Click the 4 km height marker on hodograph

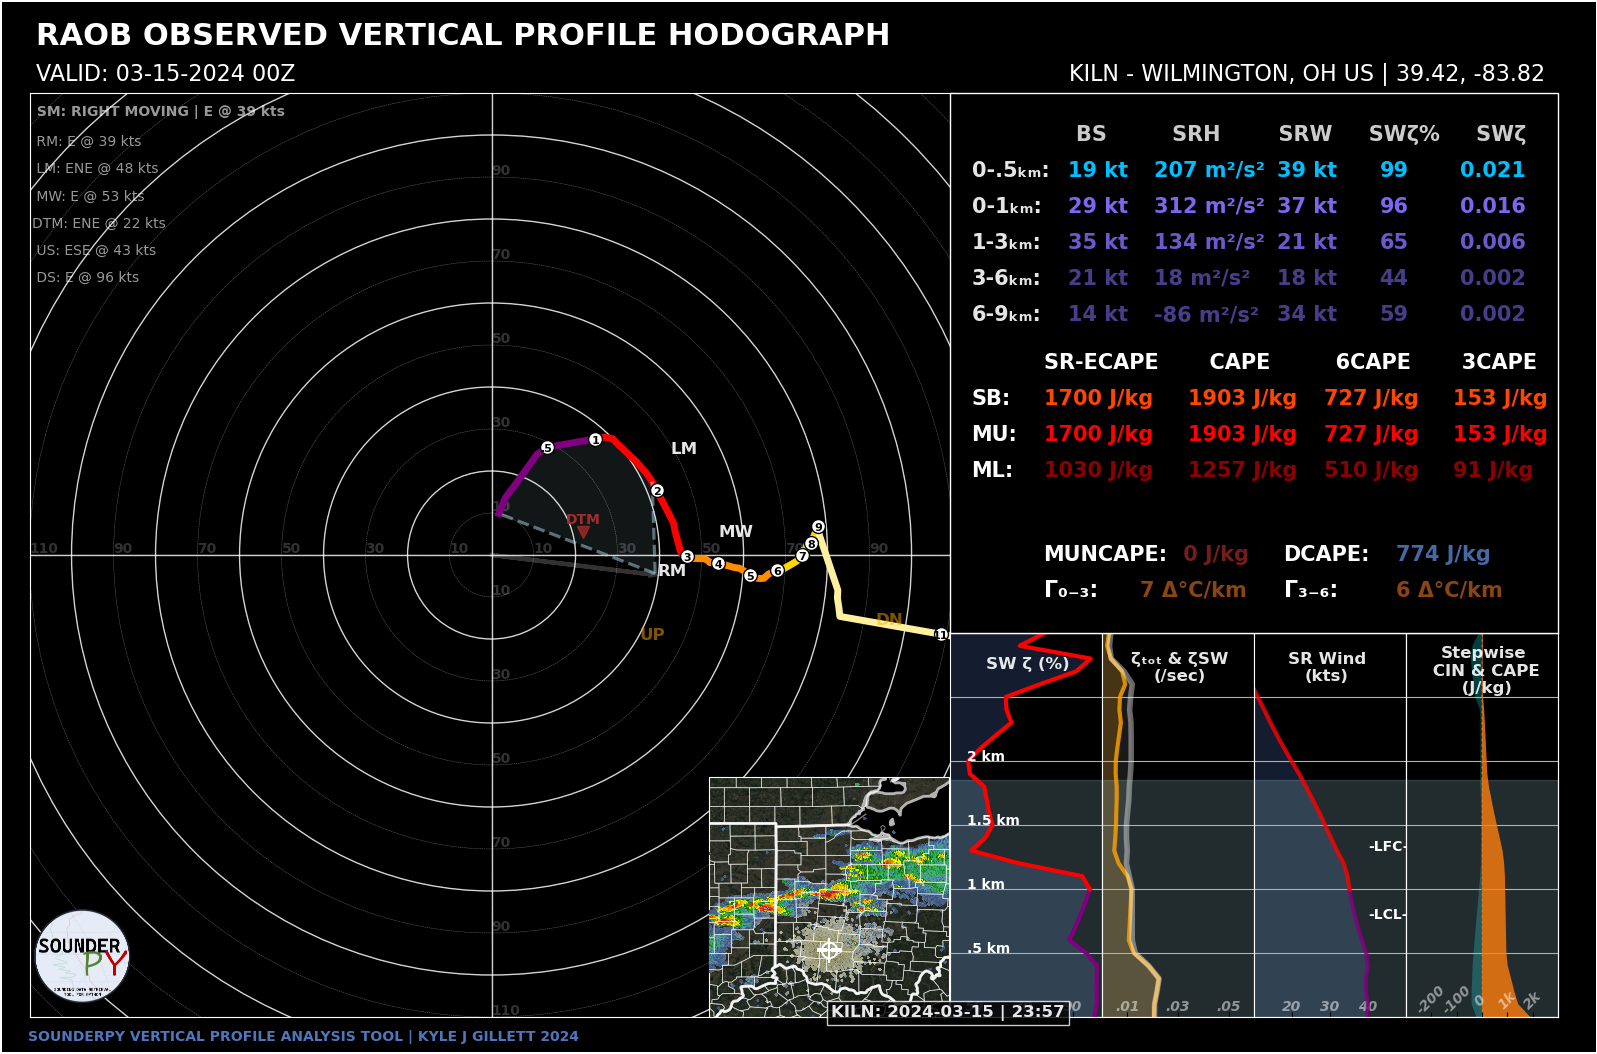(718, 564)
